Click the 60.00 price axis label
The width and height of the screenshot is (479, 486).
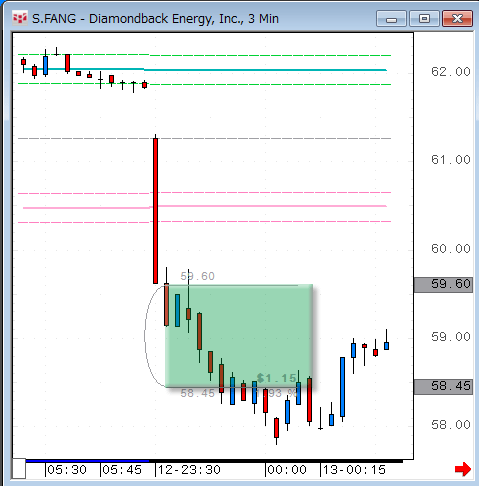tap(451, 249)
